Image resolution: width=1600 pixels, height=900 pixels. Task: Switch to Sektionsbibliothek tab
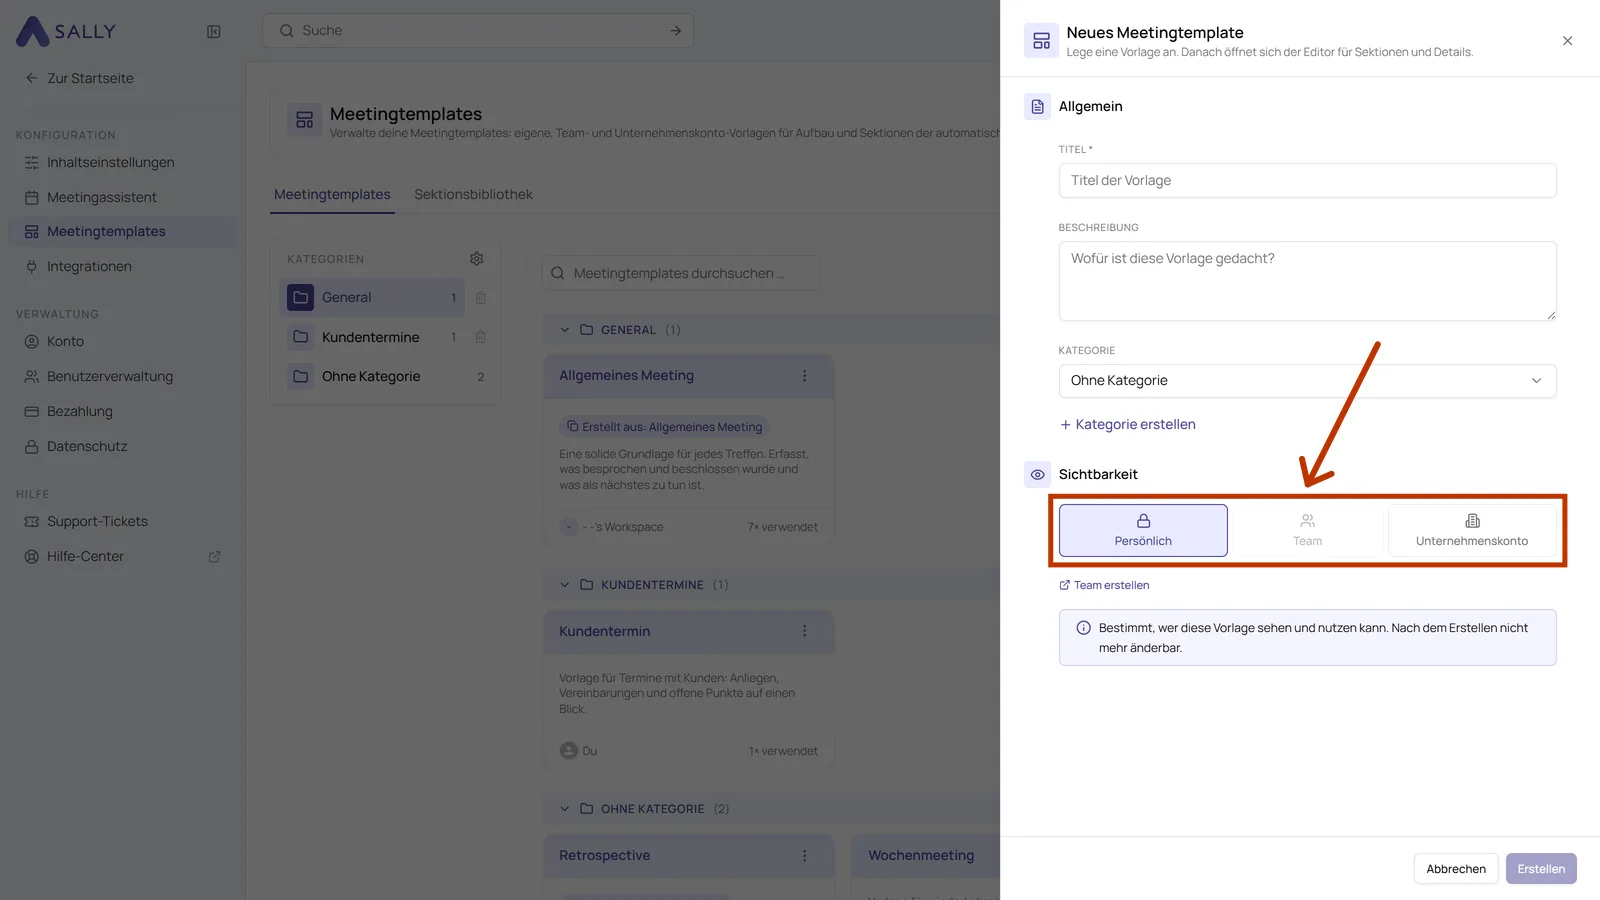(x=473, y=194)
